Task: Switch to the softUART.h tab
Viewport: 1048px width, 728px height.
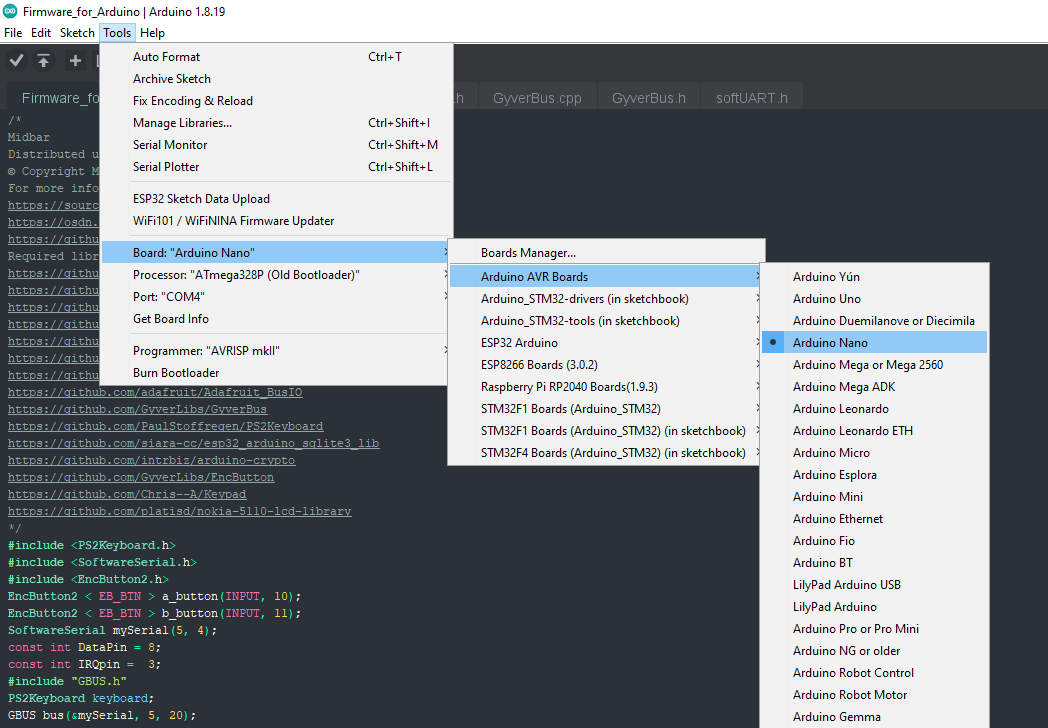Action: [x=752, y=98]
